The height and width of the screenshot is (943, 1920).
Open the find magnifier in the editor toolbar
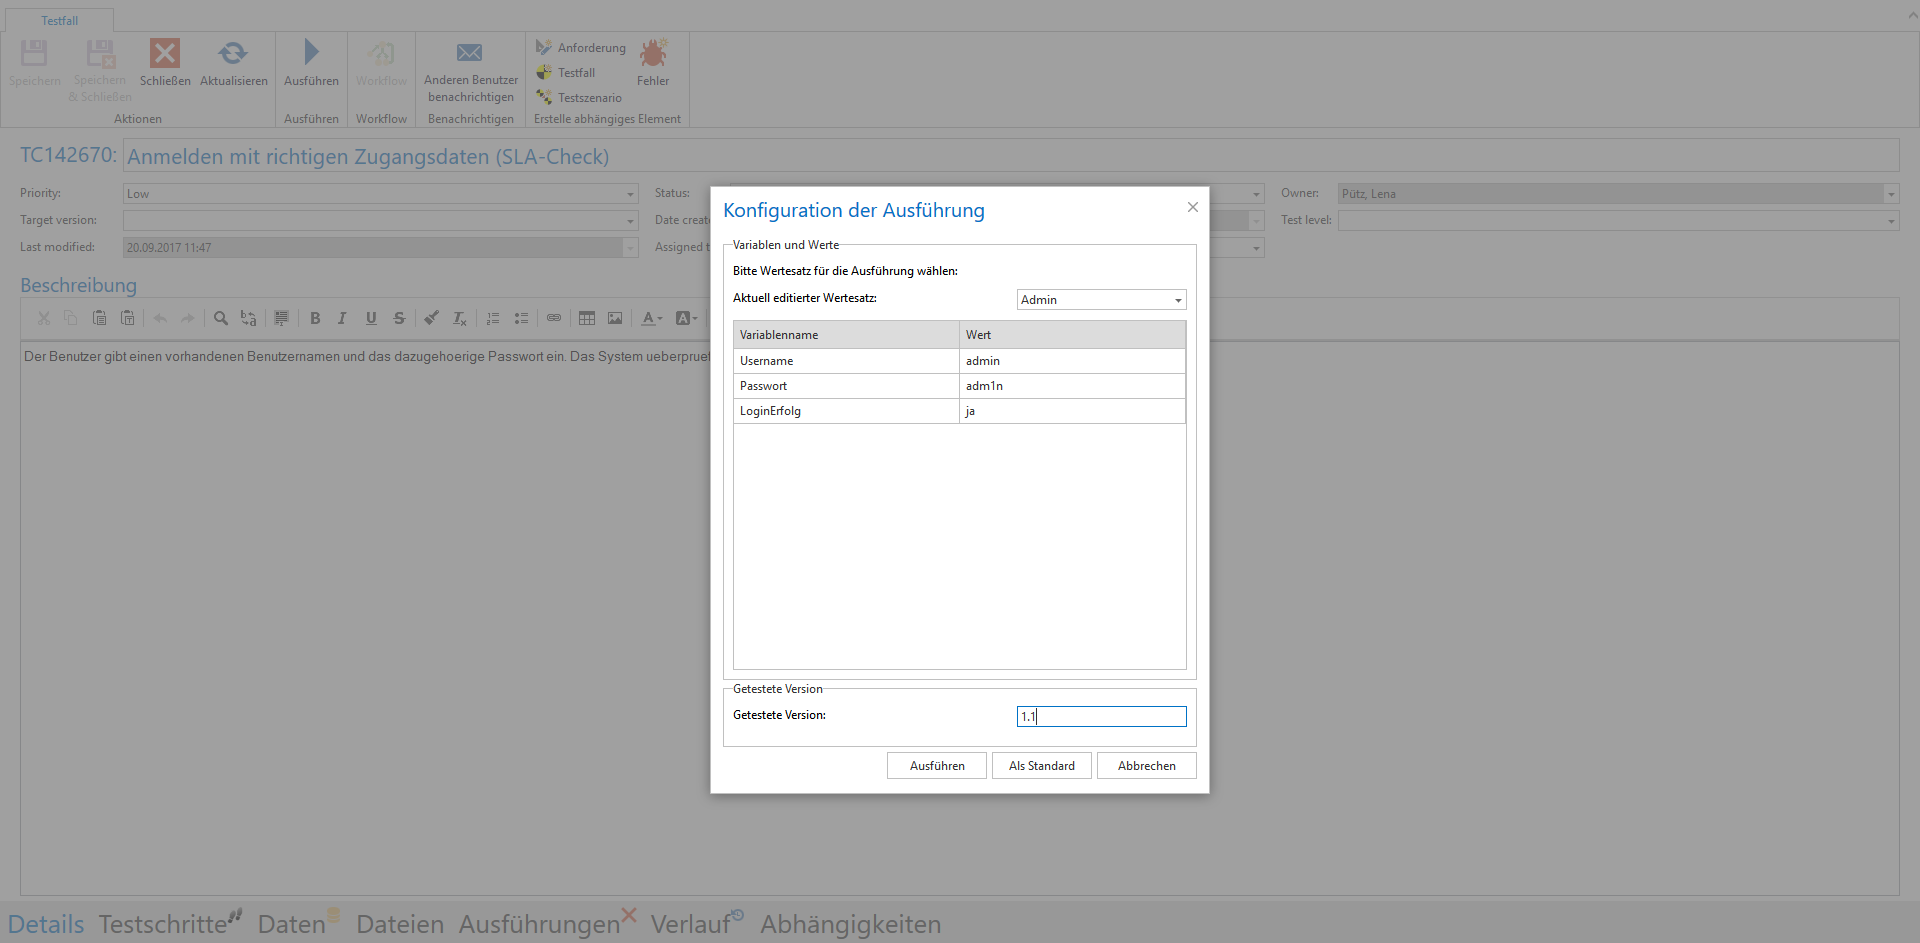click(x=221, y=318)
